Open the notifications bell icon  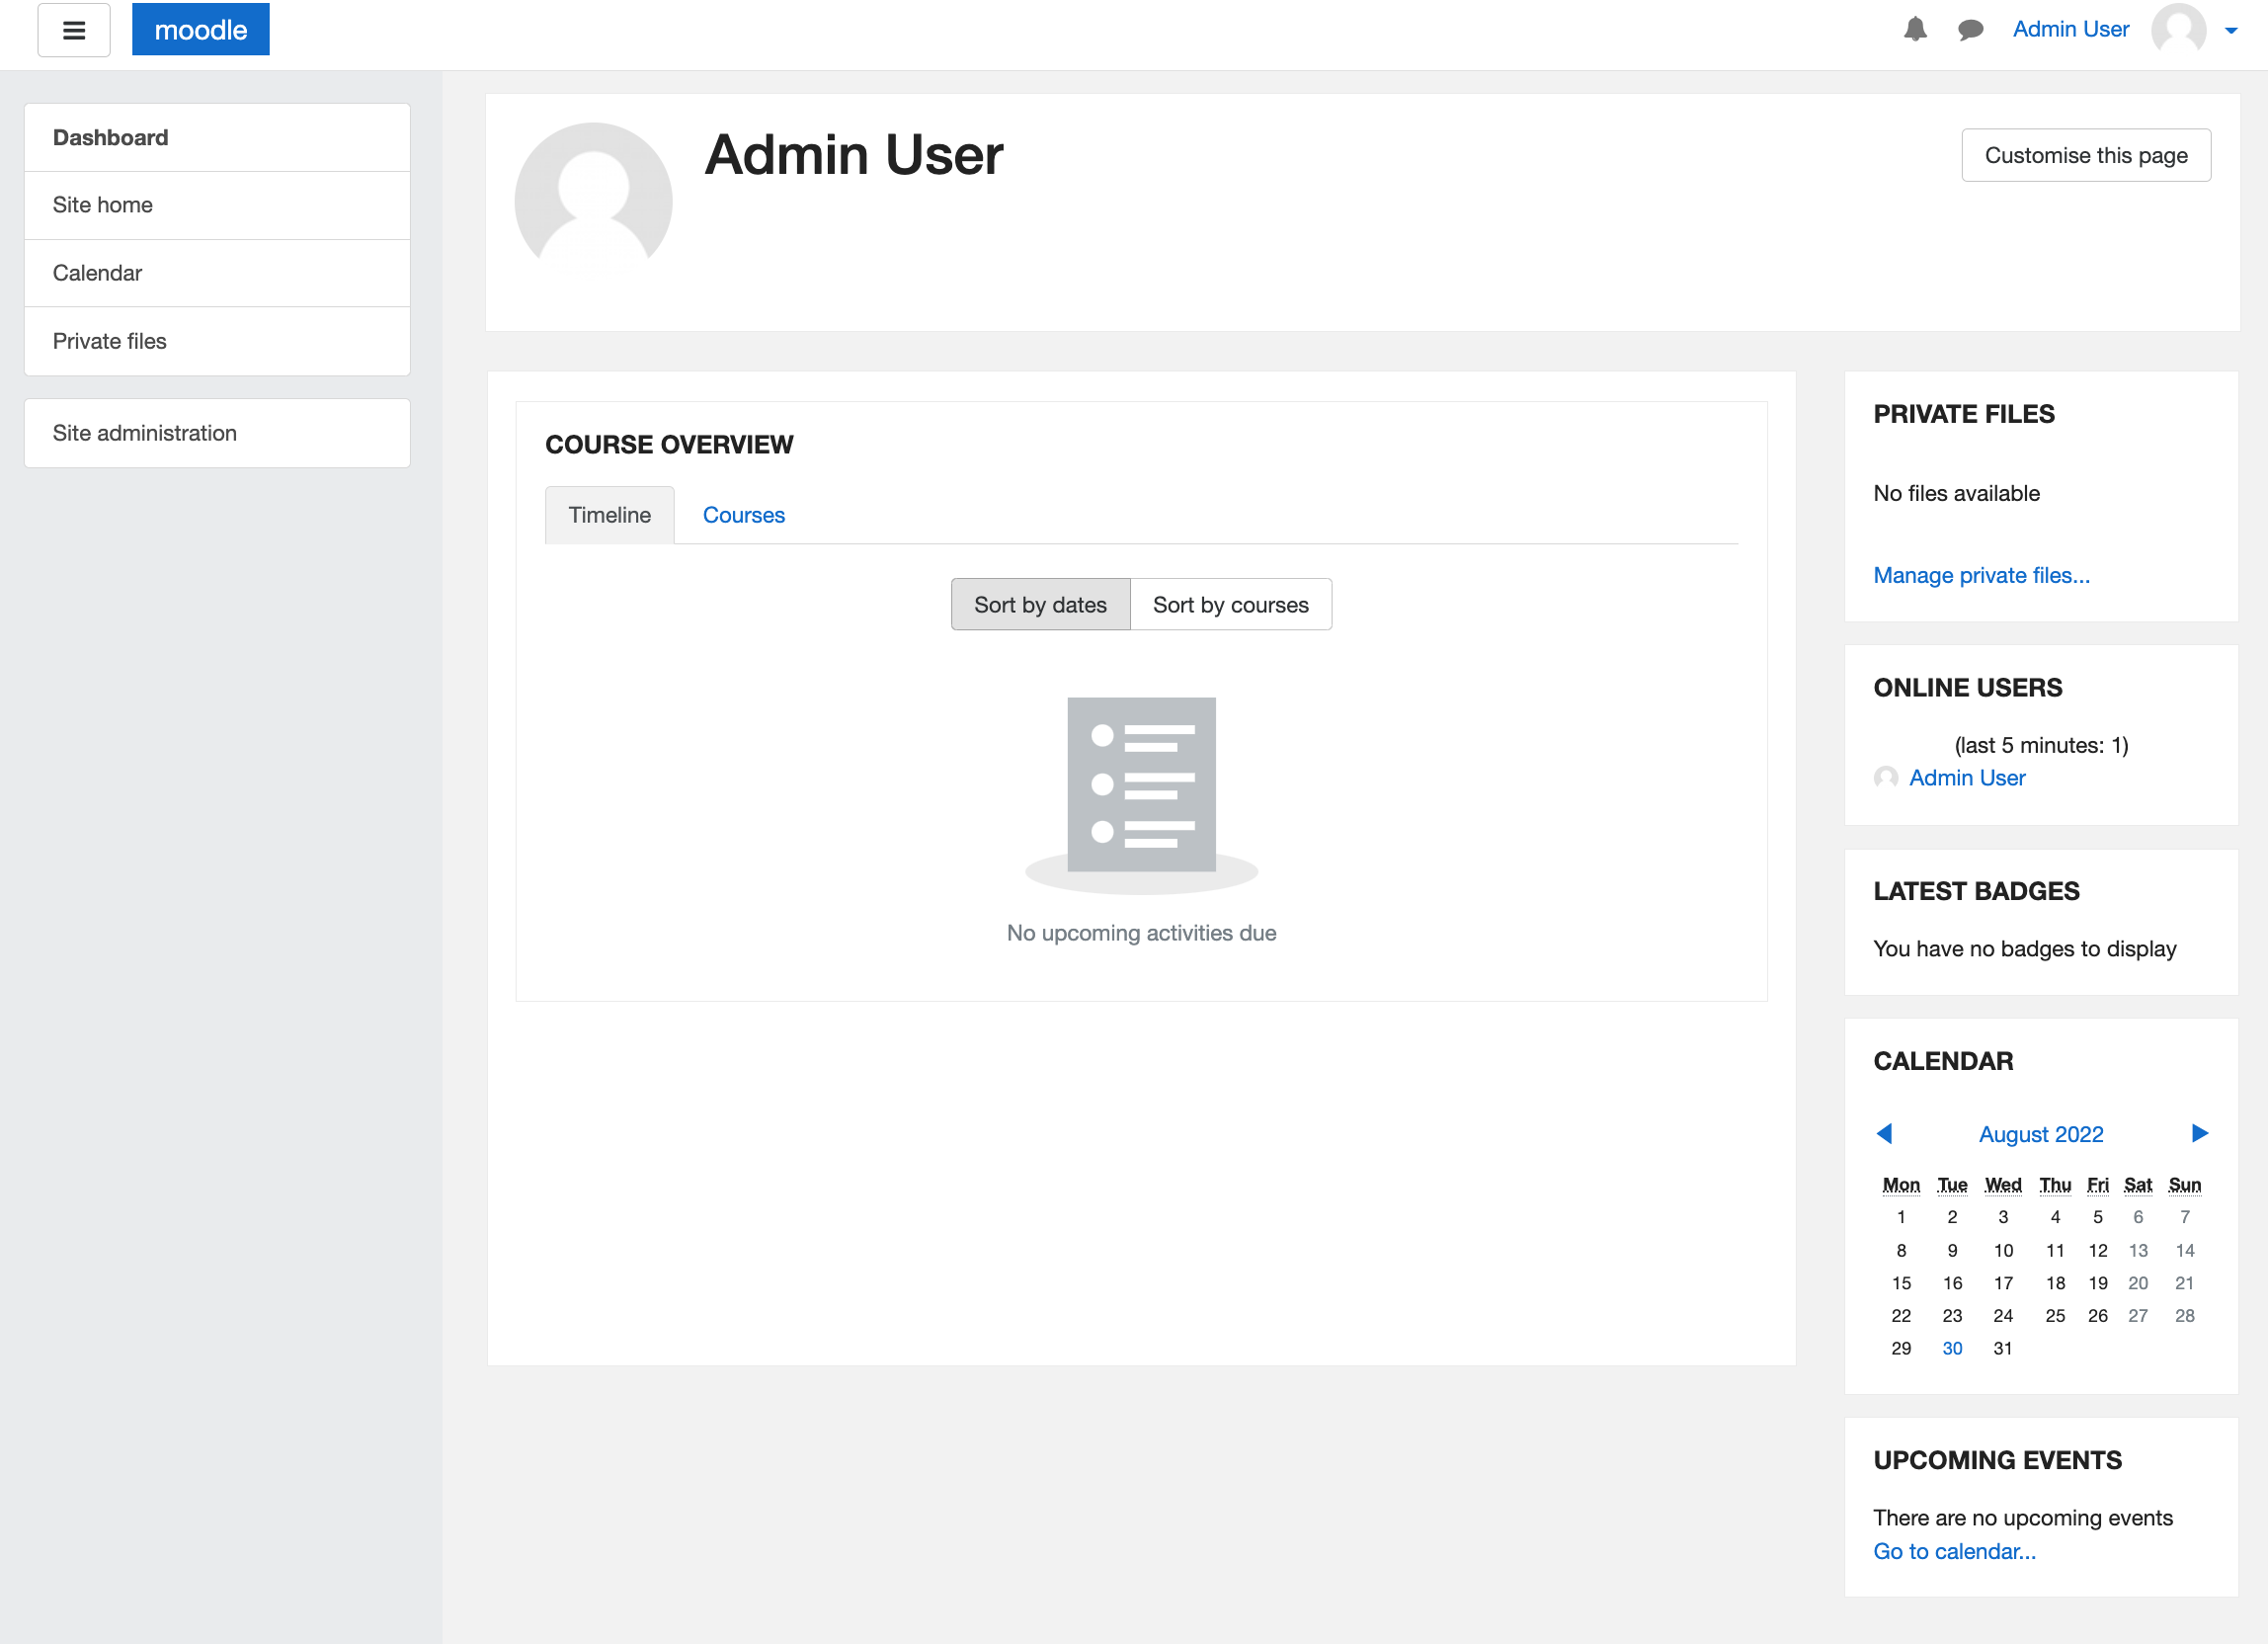(x=1914, y=30)
